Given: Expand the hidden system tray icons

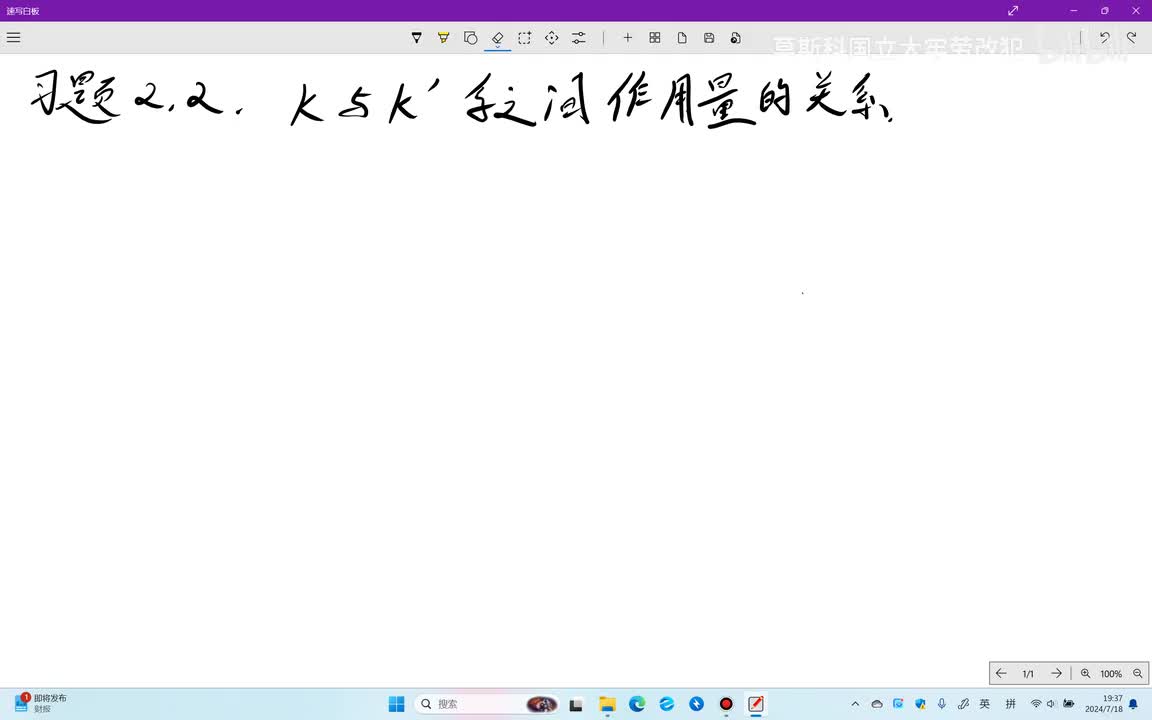Looking at the screenshot, I should click(855, 704).
